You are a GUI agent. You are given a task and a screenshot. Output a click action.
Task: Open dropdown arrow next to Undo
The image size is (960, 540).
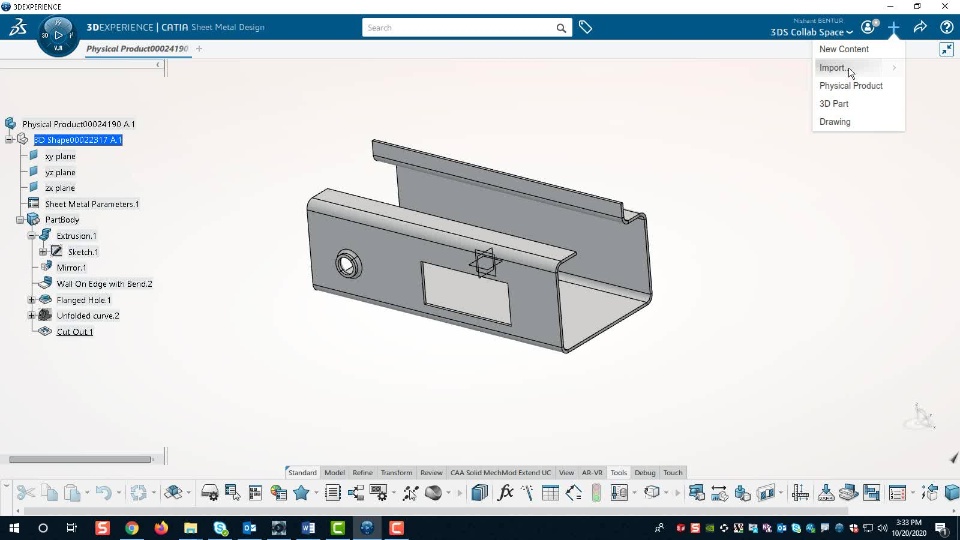(x=119, y=492)
